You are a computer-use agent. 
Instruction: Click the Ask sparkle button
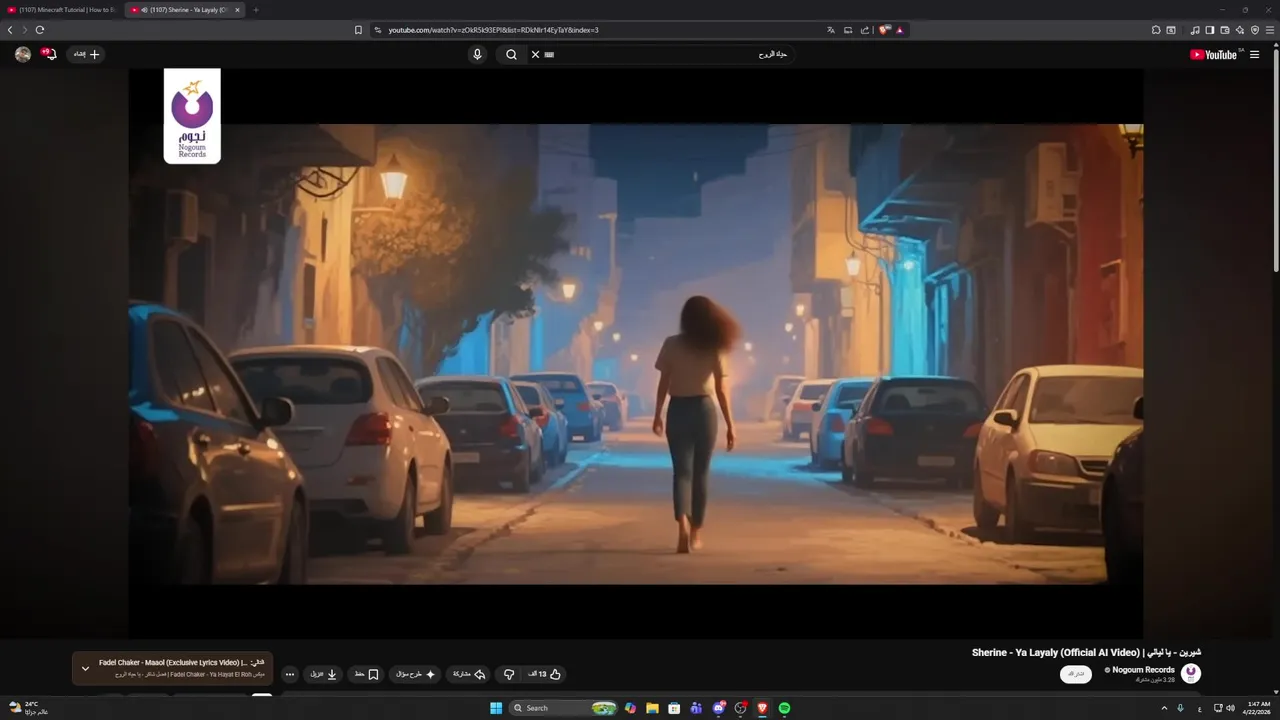tap(415, 674)
